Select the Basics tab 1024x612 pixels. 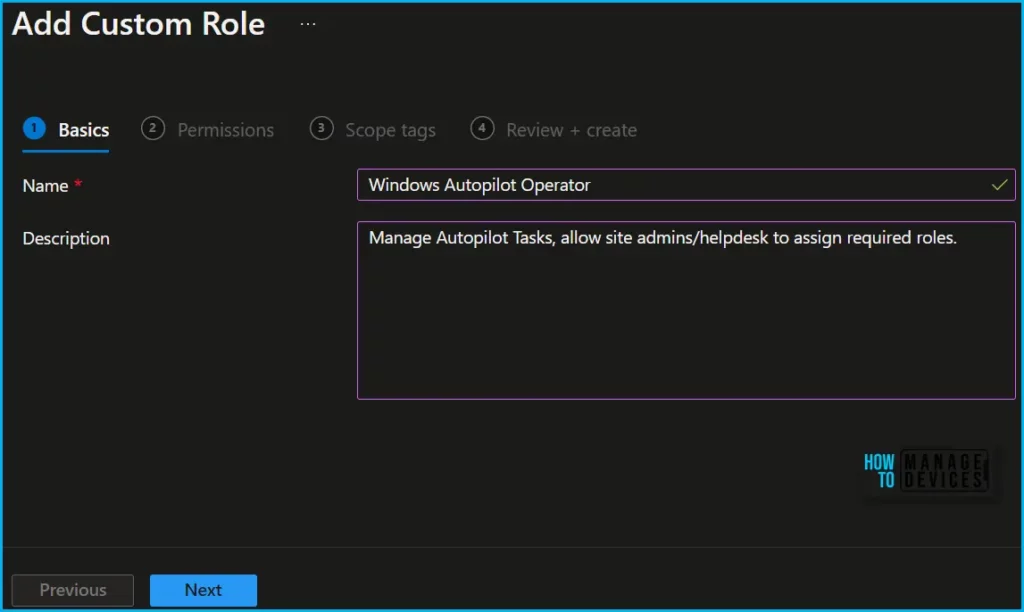coord(66,129)
